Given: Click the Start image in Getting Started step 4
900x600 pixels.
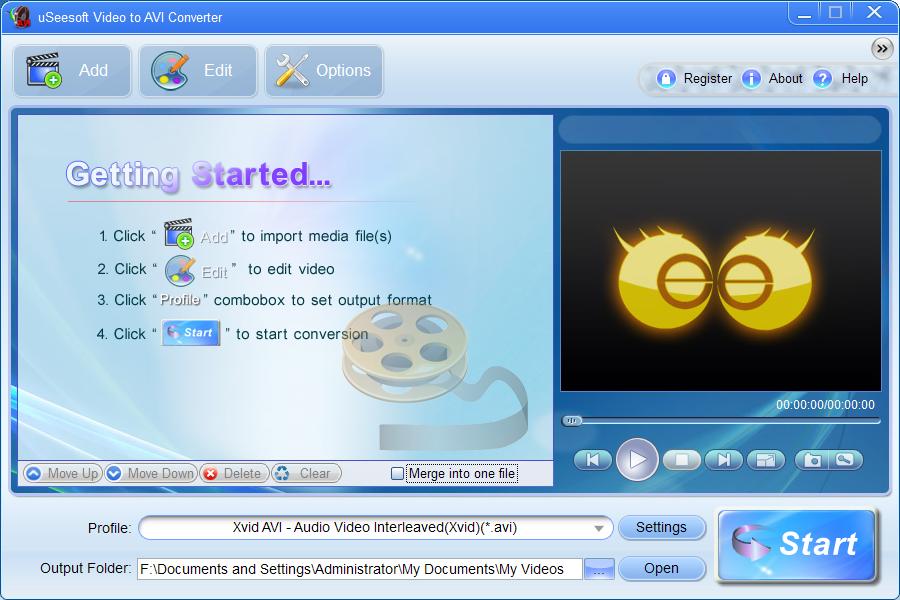Looking at the screenshot, I should point(191,333).
